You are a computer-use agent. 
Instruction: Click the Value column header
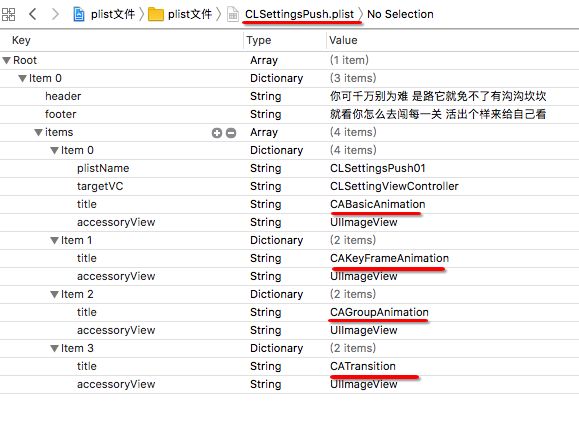point(343,40)
